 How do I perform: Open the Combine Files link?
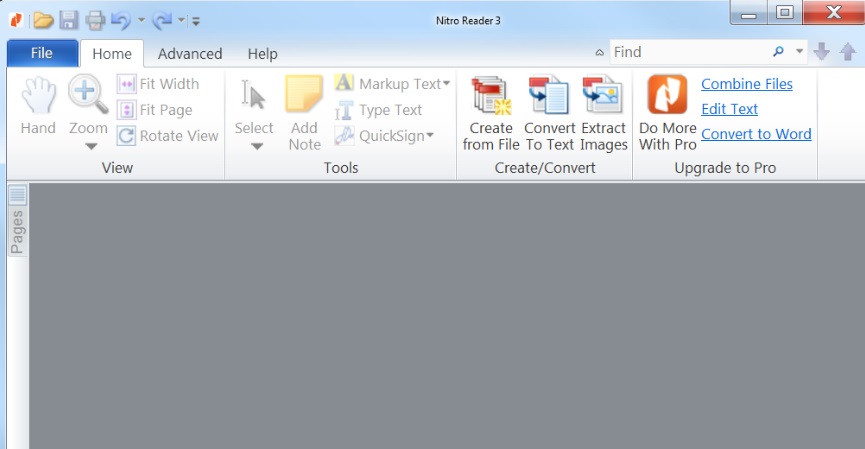747,84
